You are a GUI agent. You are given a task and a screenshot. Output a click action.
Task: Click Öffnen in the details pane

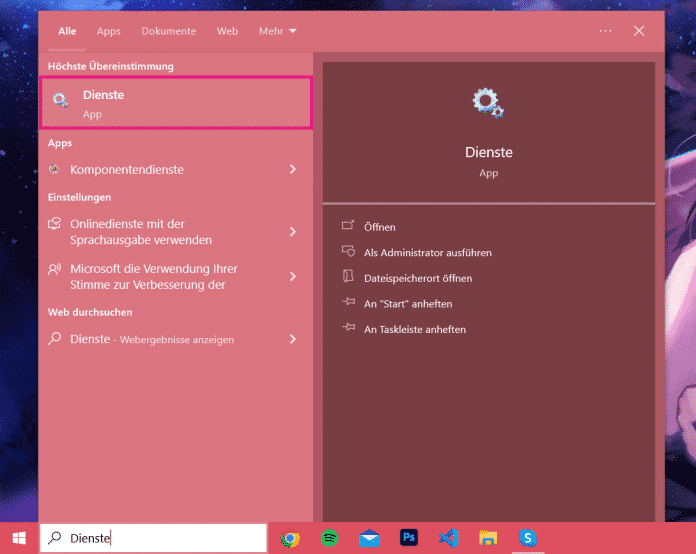pyautogui.click(x=380, y=227)
